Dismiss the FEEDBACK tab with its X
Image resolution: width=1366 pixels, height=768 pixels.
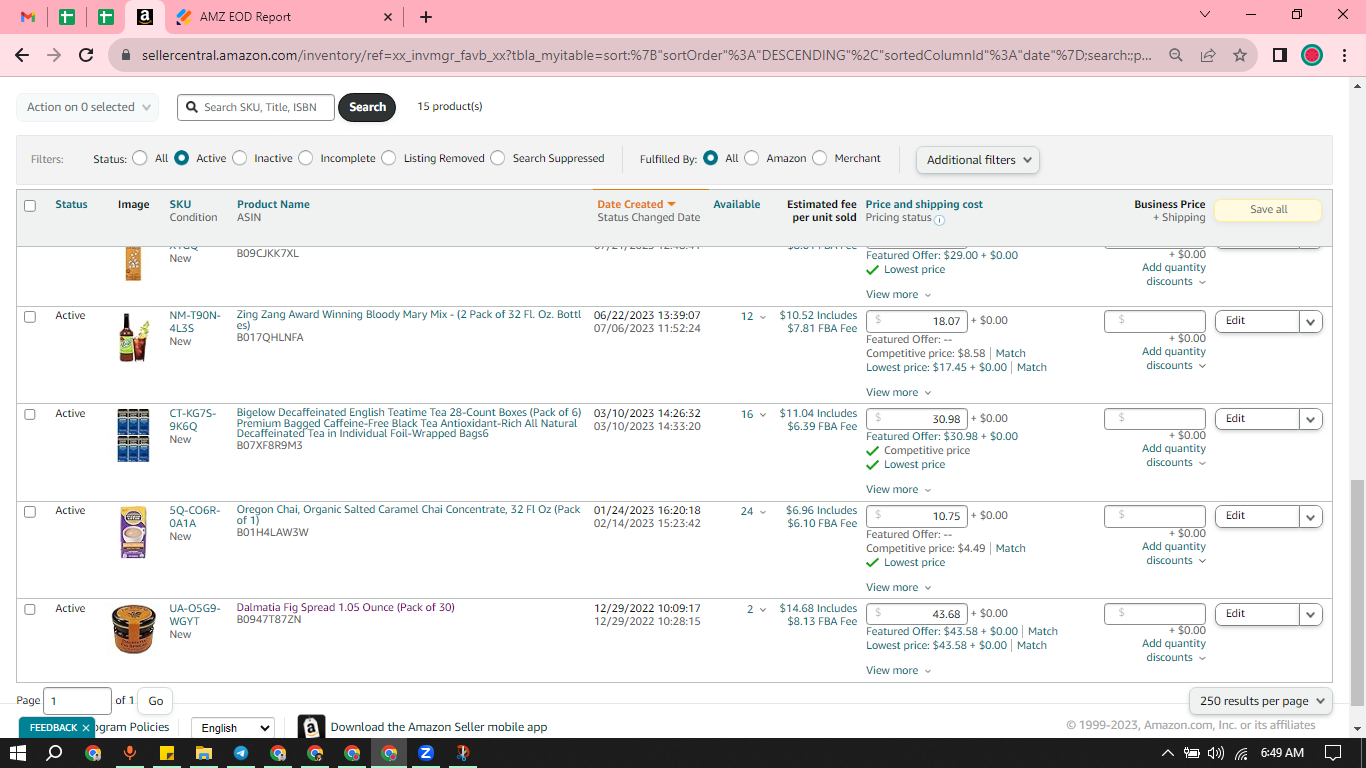coord(86,728)
